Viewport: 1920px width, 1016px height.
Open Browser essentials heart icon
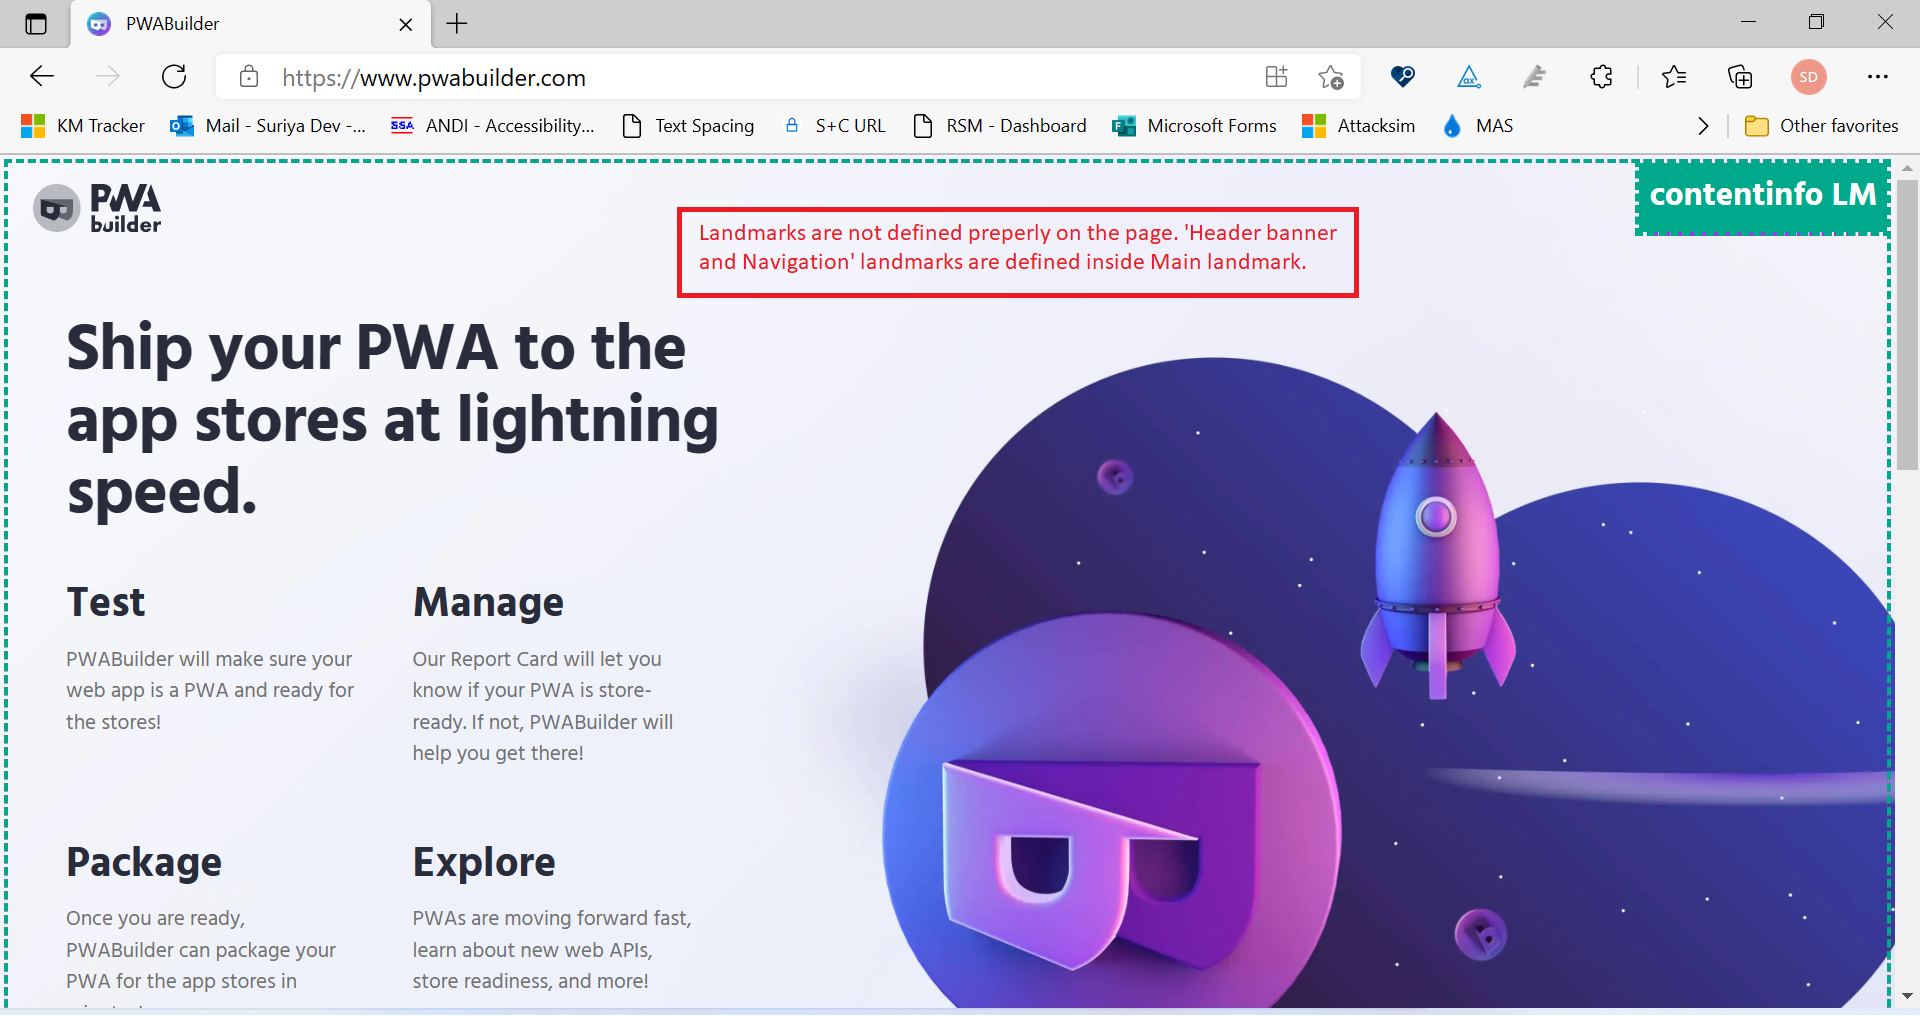[x=1402, y=77]
